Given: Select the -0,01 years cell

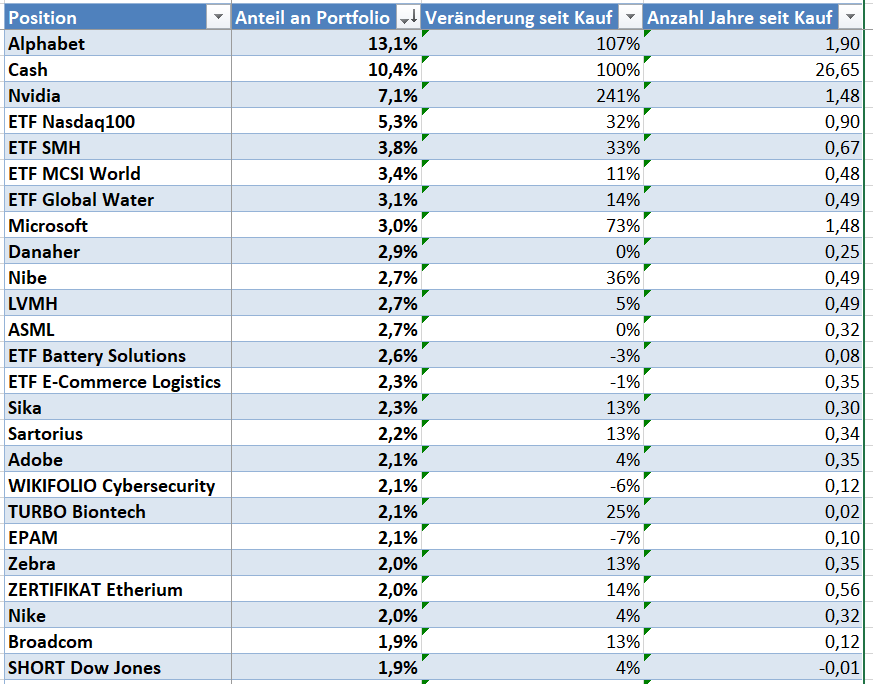Looking at the screenshot, I should pyautogui.click(x=753, y=668).
